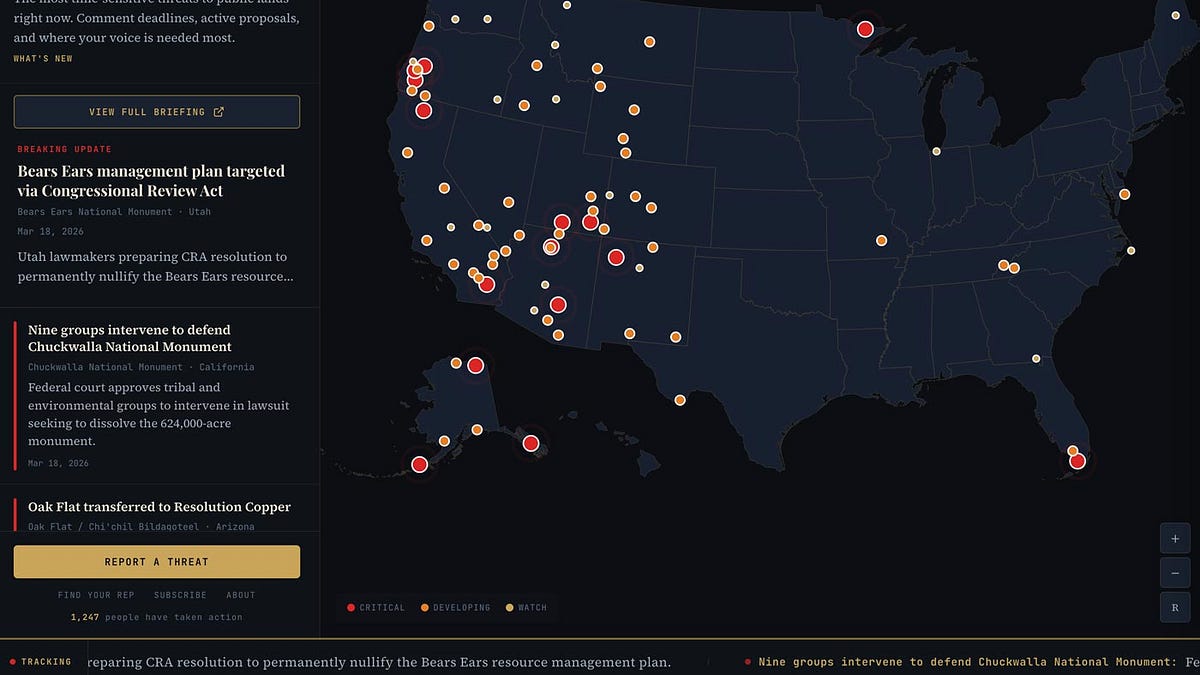Click the Report a Threat button

157,562
